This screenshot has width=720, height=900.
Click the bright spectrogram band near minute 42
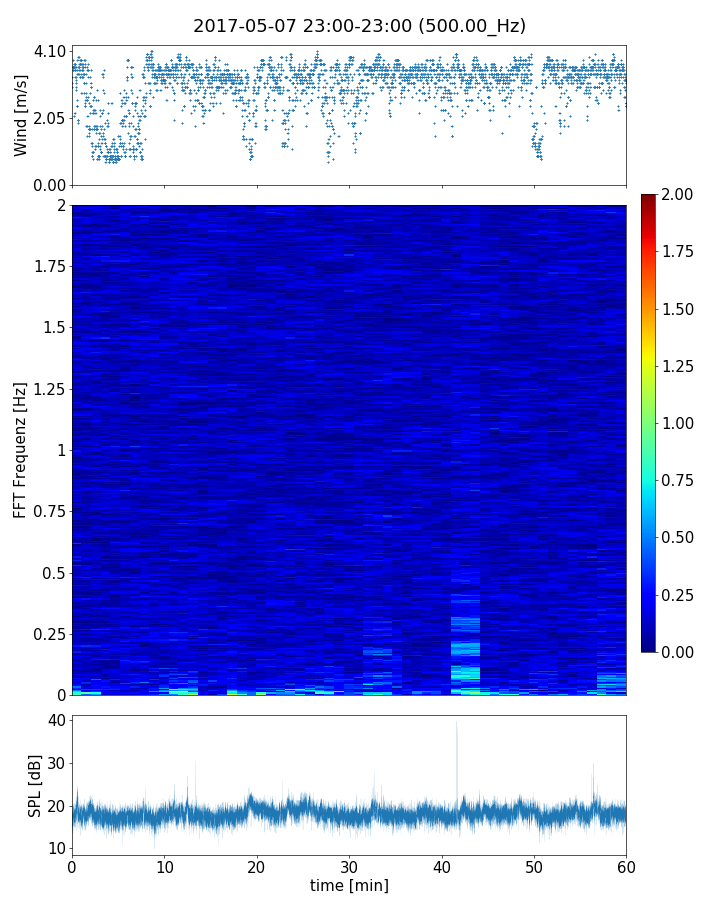coord(465,648)
